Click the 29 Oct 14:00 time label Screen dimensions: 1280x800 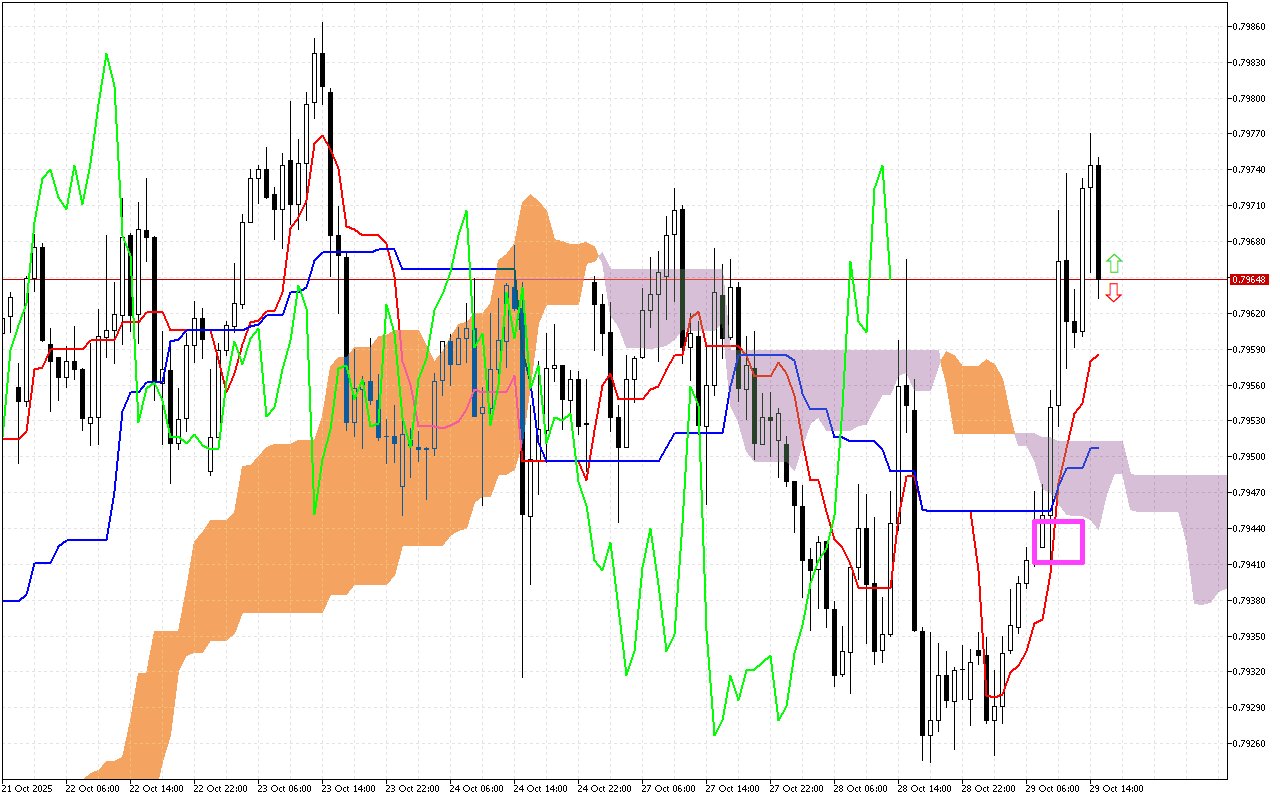1118,788
